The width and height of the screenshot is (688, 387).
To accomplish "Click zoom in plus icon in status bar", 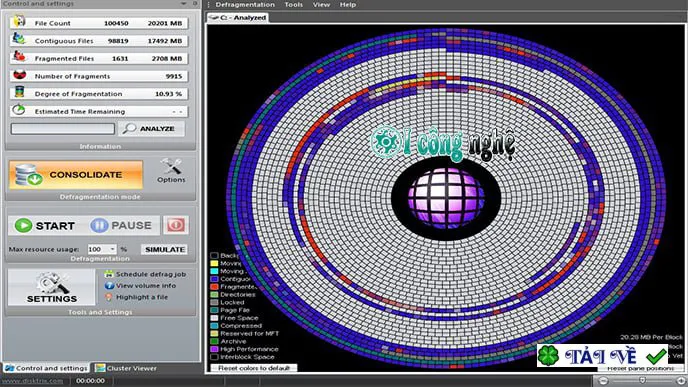I will 681,381.
